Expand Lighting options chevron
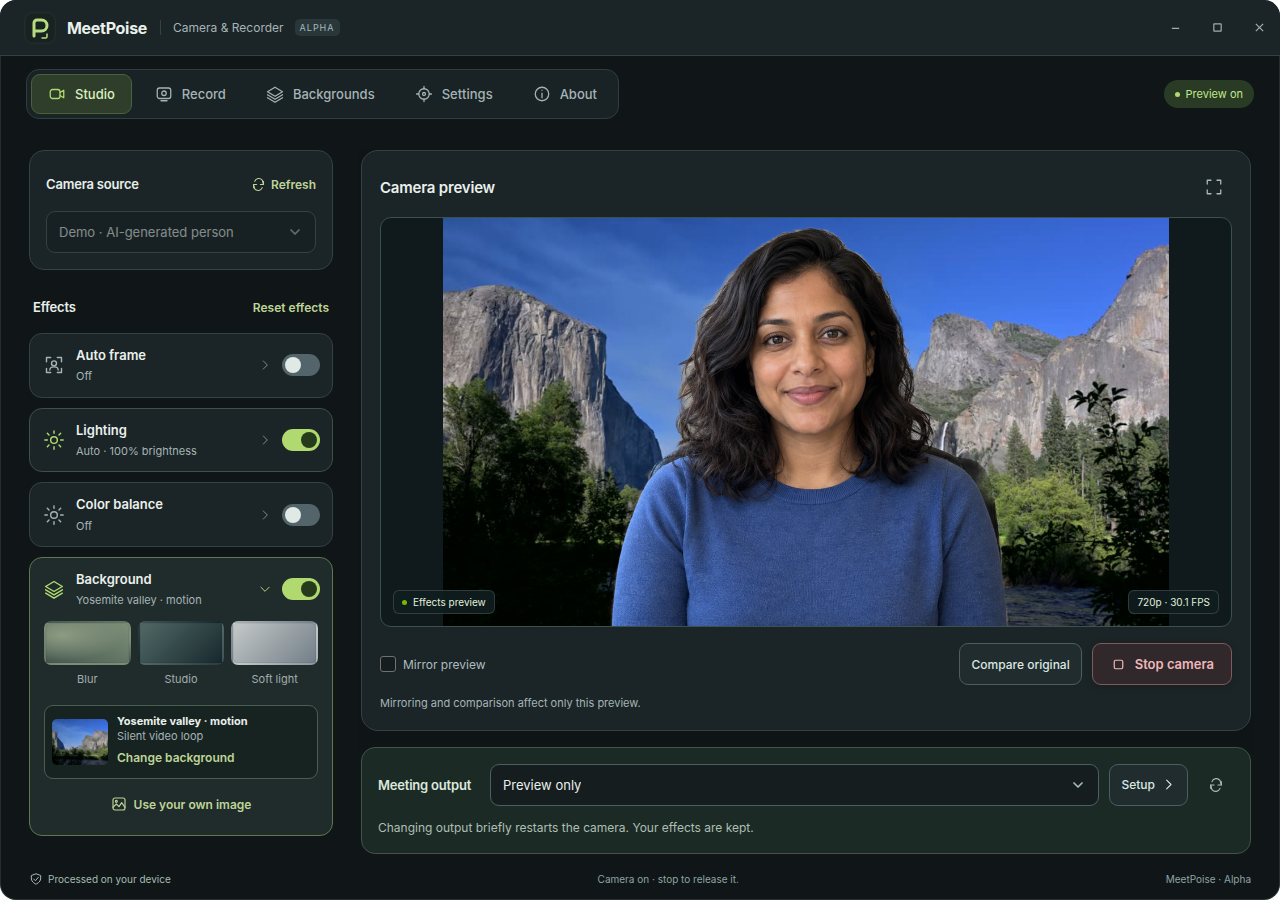 click(x=265, y=440)
